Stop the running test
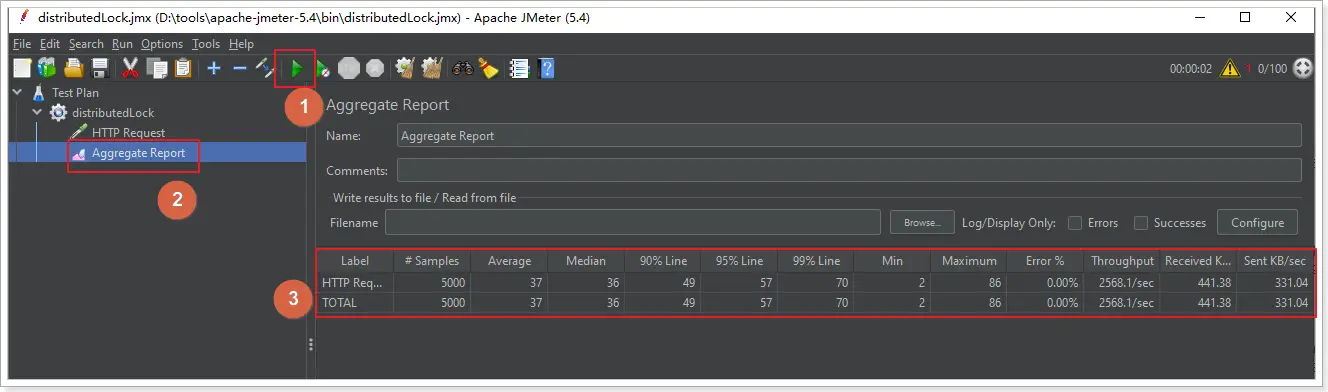Screen dimensions: 1328x392 [348, 68]
